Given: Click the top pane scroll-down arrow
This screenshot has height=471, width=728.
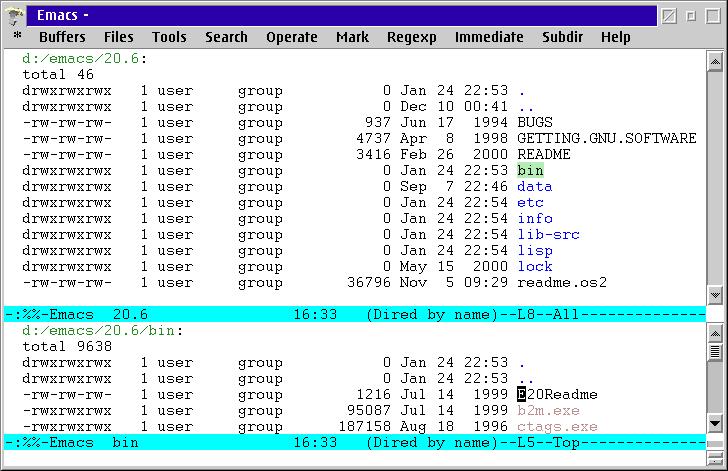Looking at the screenshot, I should 715,295.
